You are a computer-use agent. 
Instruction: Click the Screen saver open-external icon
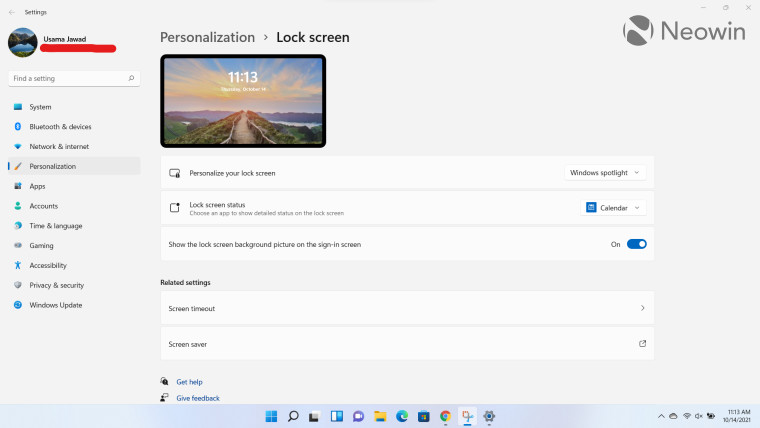(642, 344)
